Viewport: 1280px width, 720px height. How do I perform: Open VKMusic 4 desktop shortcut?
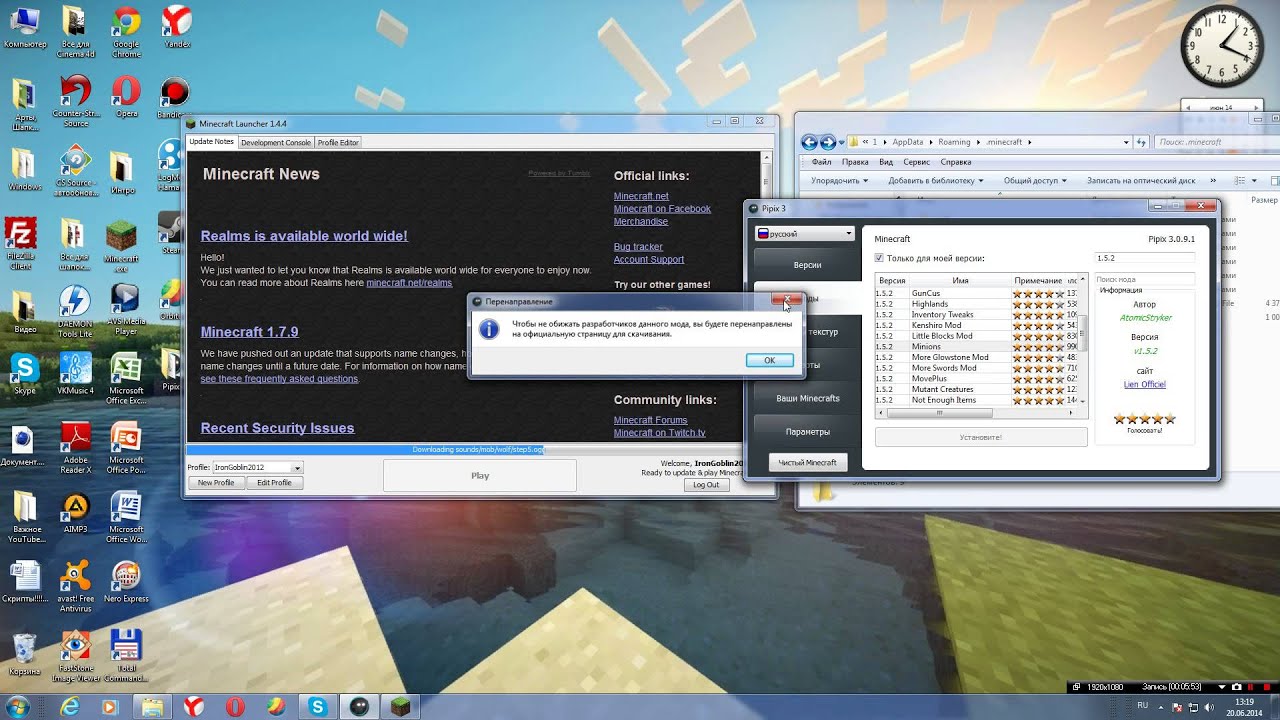75,373
